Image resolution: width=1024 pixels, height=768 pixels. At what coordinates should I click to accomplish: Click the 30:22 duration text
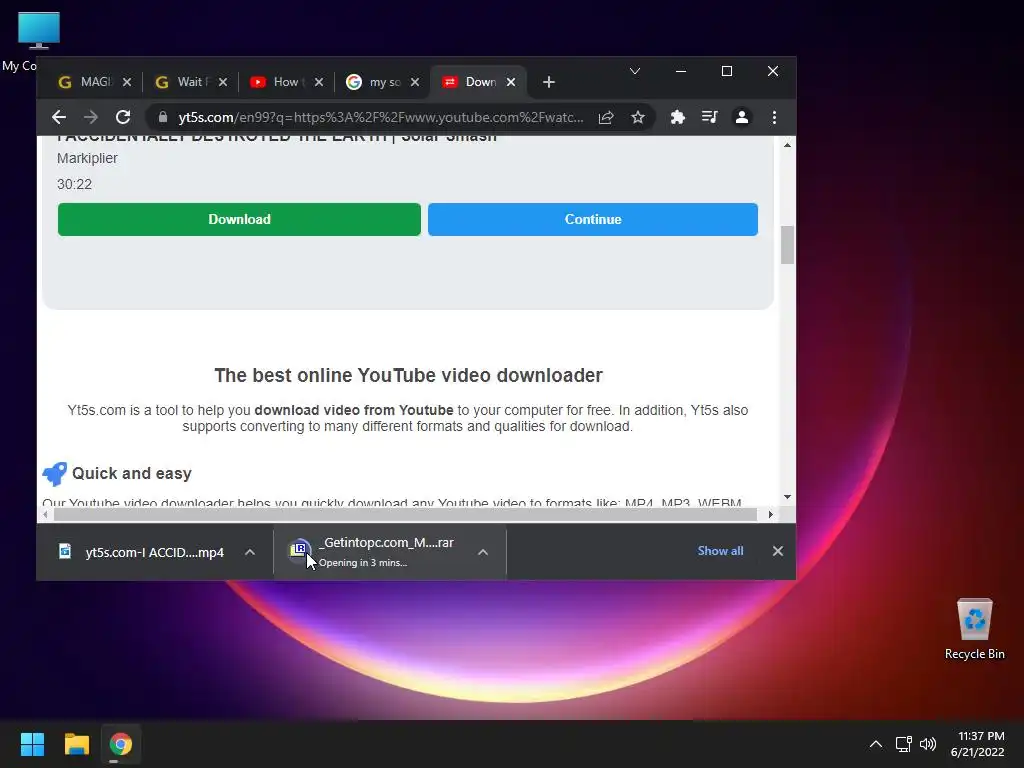click(74, 184)
